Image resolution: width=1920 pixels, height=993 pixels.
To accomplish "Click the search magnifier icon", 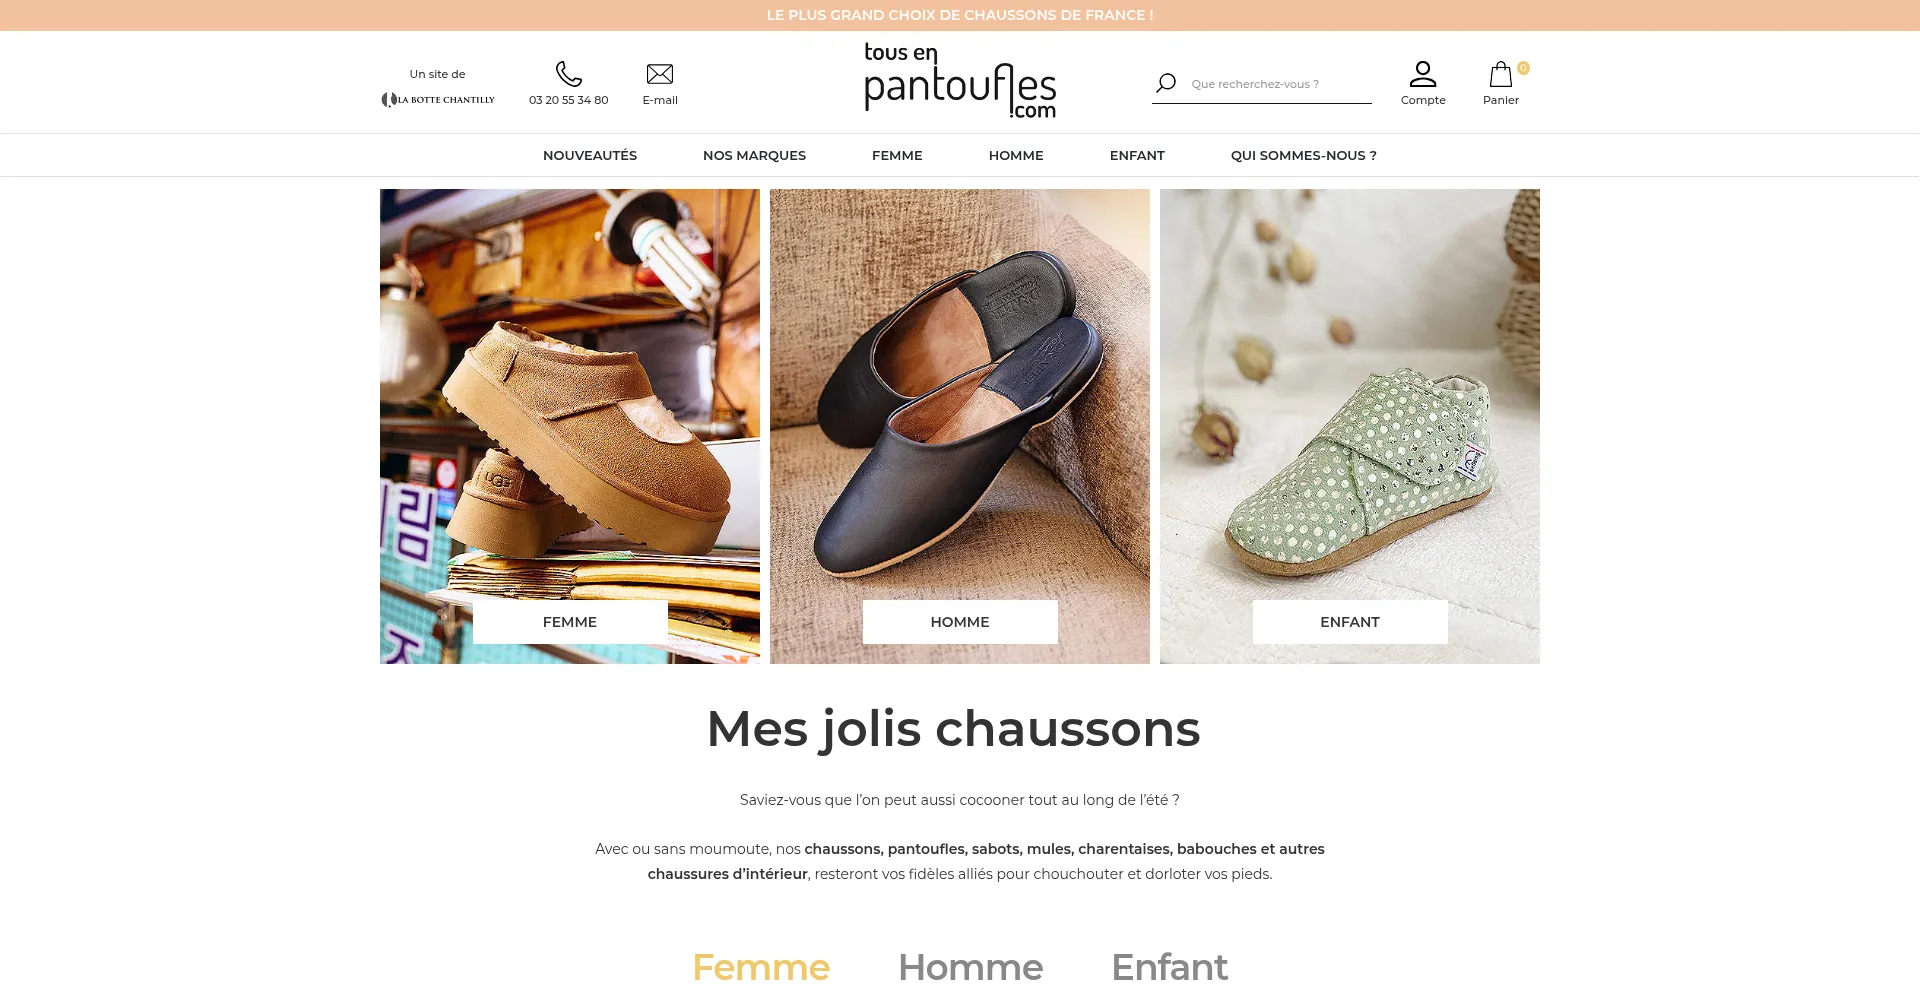I will point(1166,83).
